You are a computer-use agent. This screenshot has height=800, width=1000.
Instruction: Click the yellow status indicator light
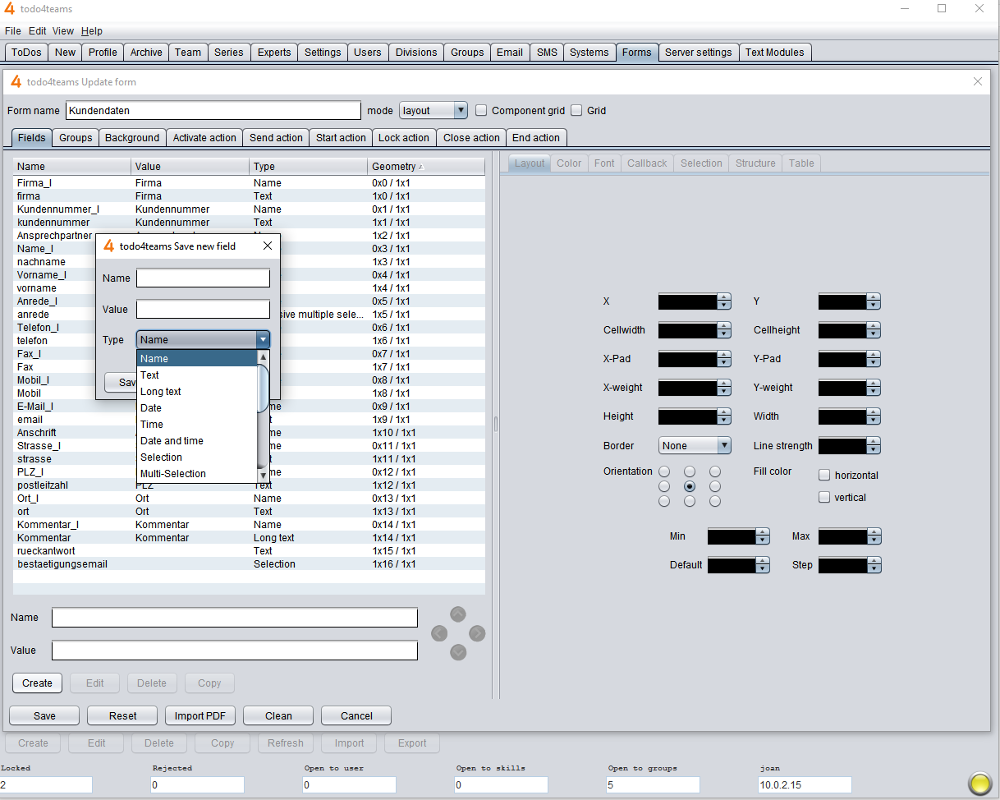click(x=980, y=783)
